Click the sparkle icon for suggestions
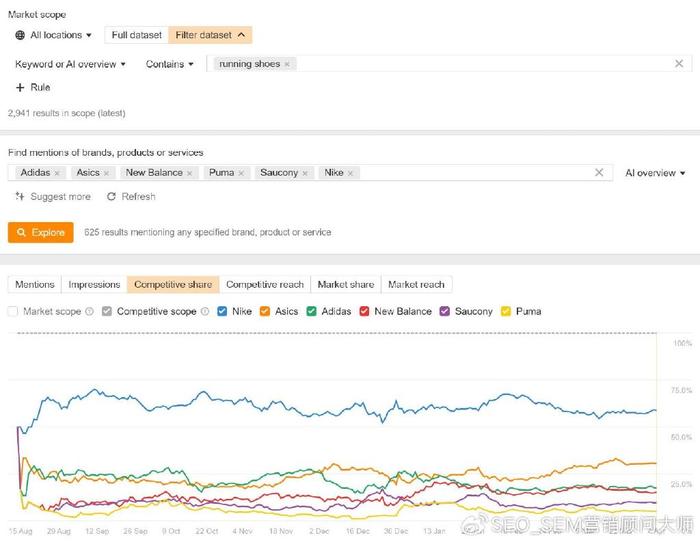This screenshot has width=700, height=542. (20, 196)
